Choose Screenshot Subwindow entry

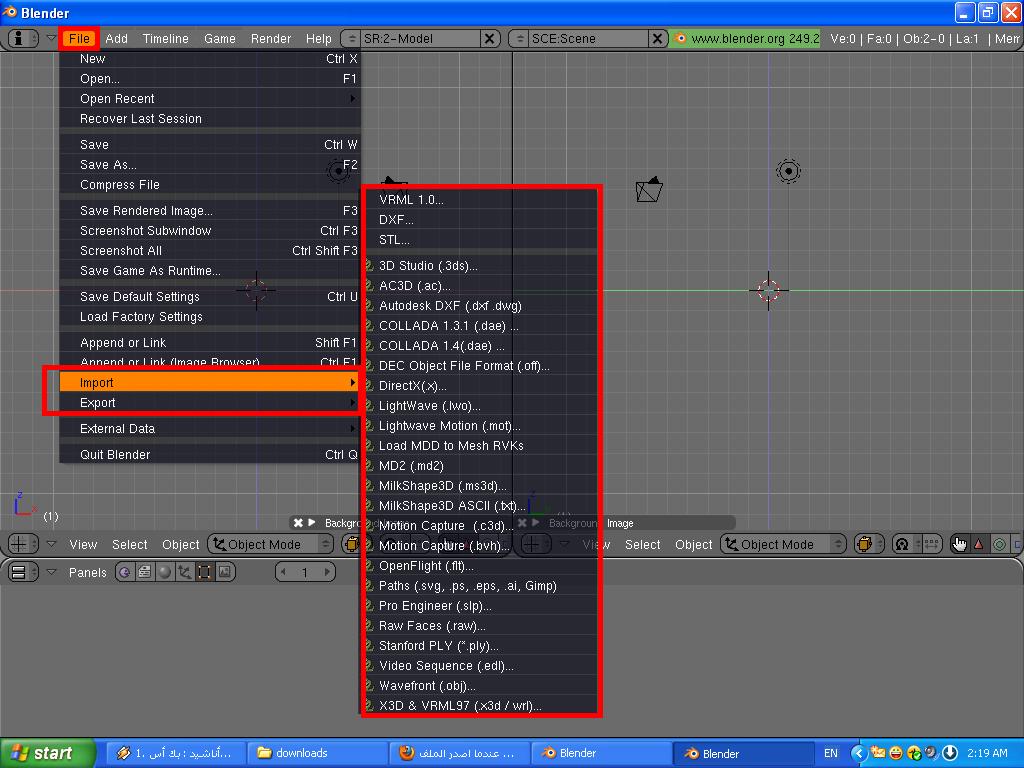210,231
